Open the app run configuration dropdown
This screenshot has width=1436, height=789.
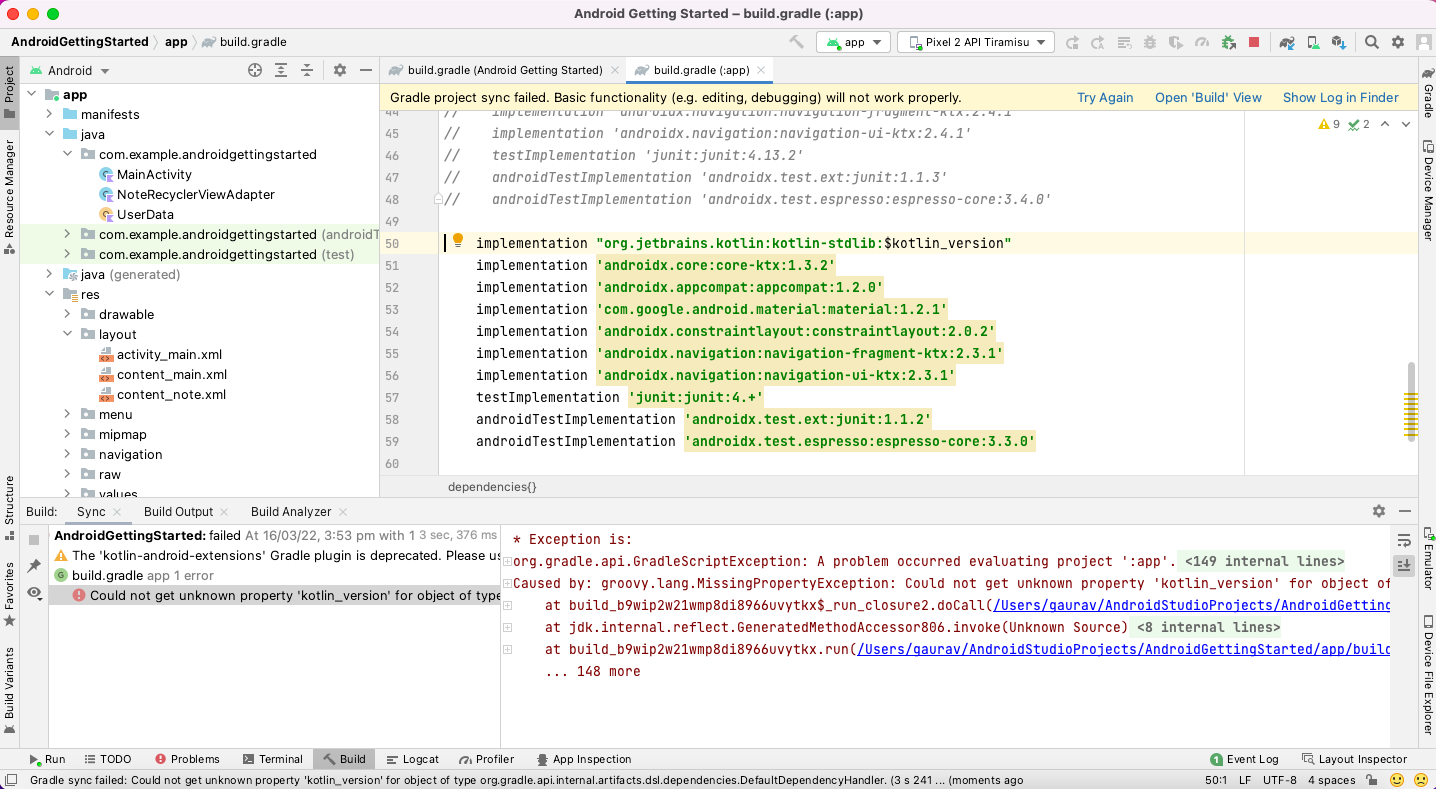click(x=853, y=42)
